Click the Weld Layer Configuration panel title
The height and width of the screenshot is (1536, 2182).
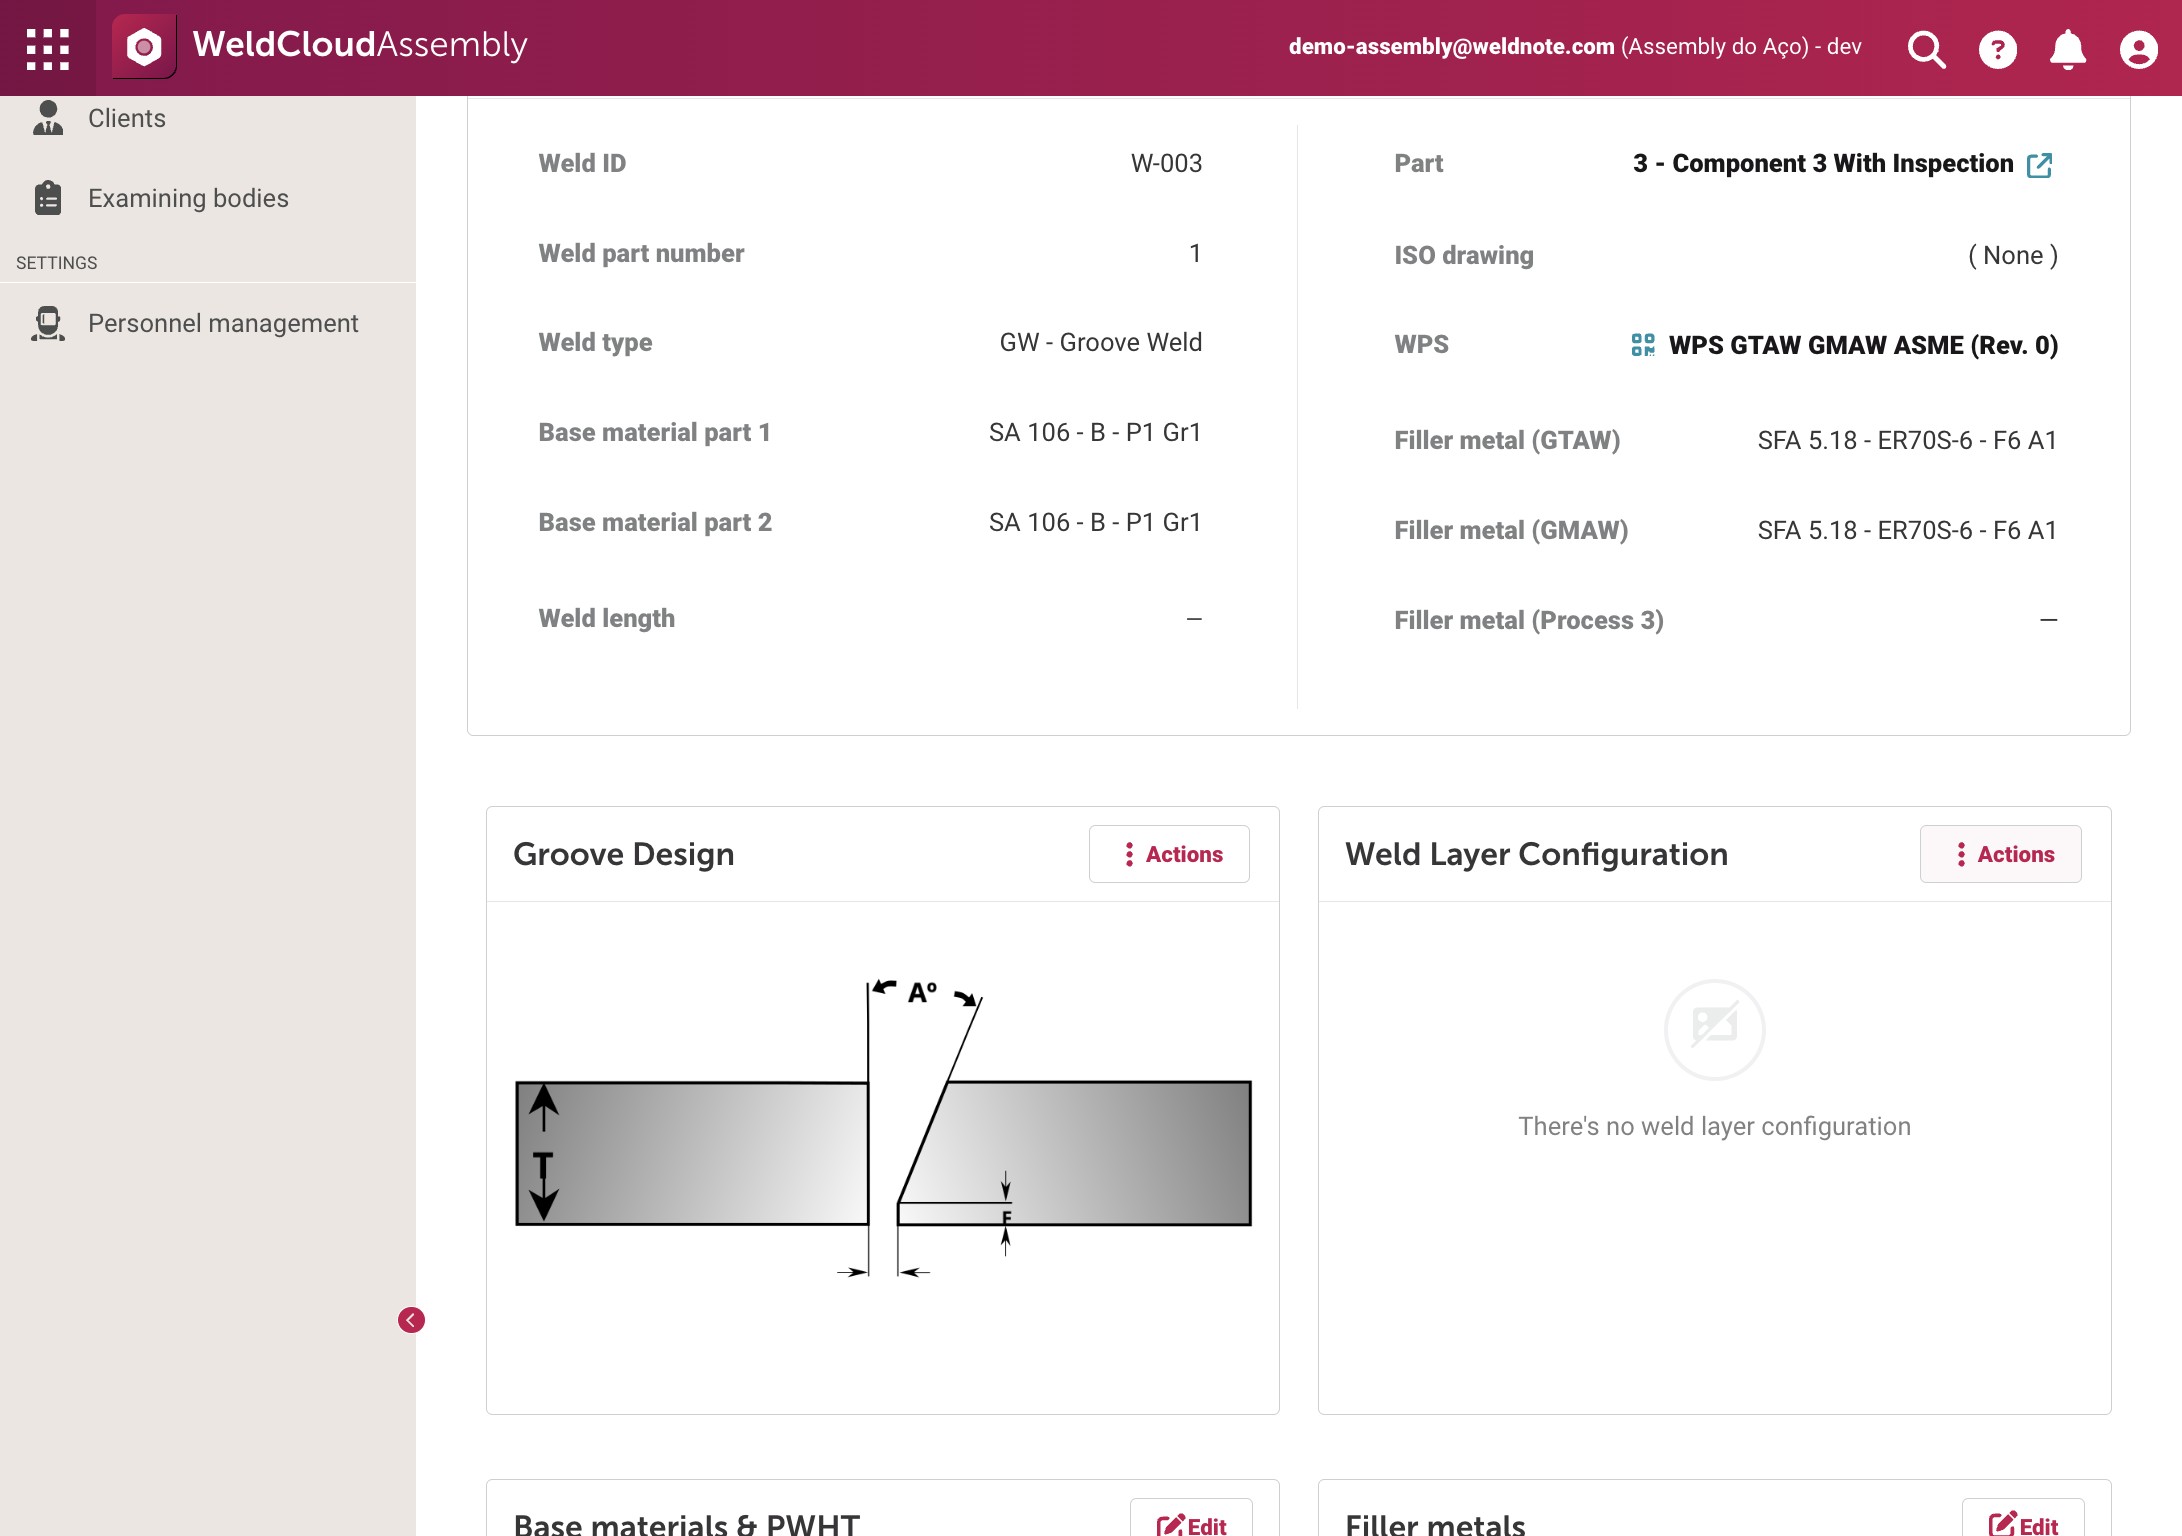tap(1536, 854)
